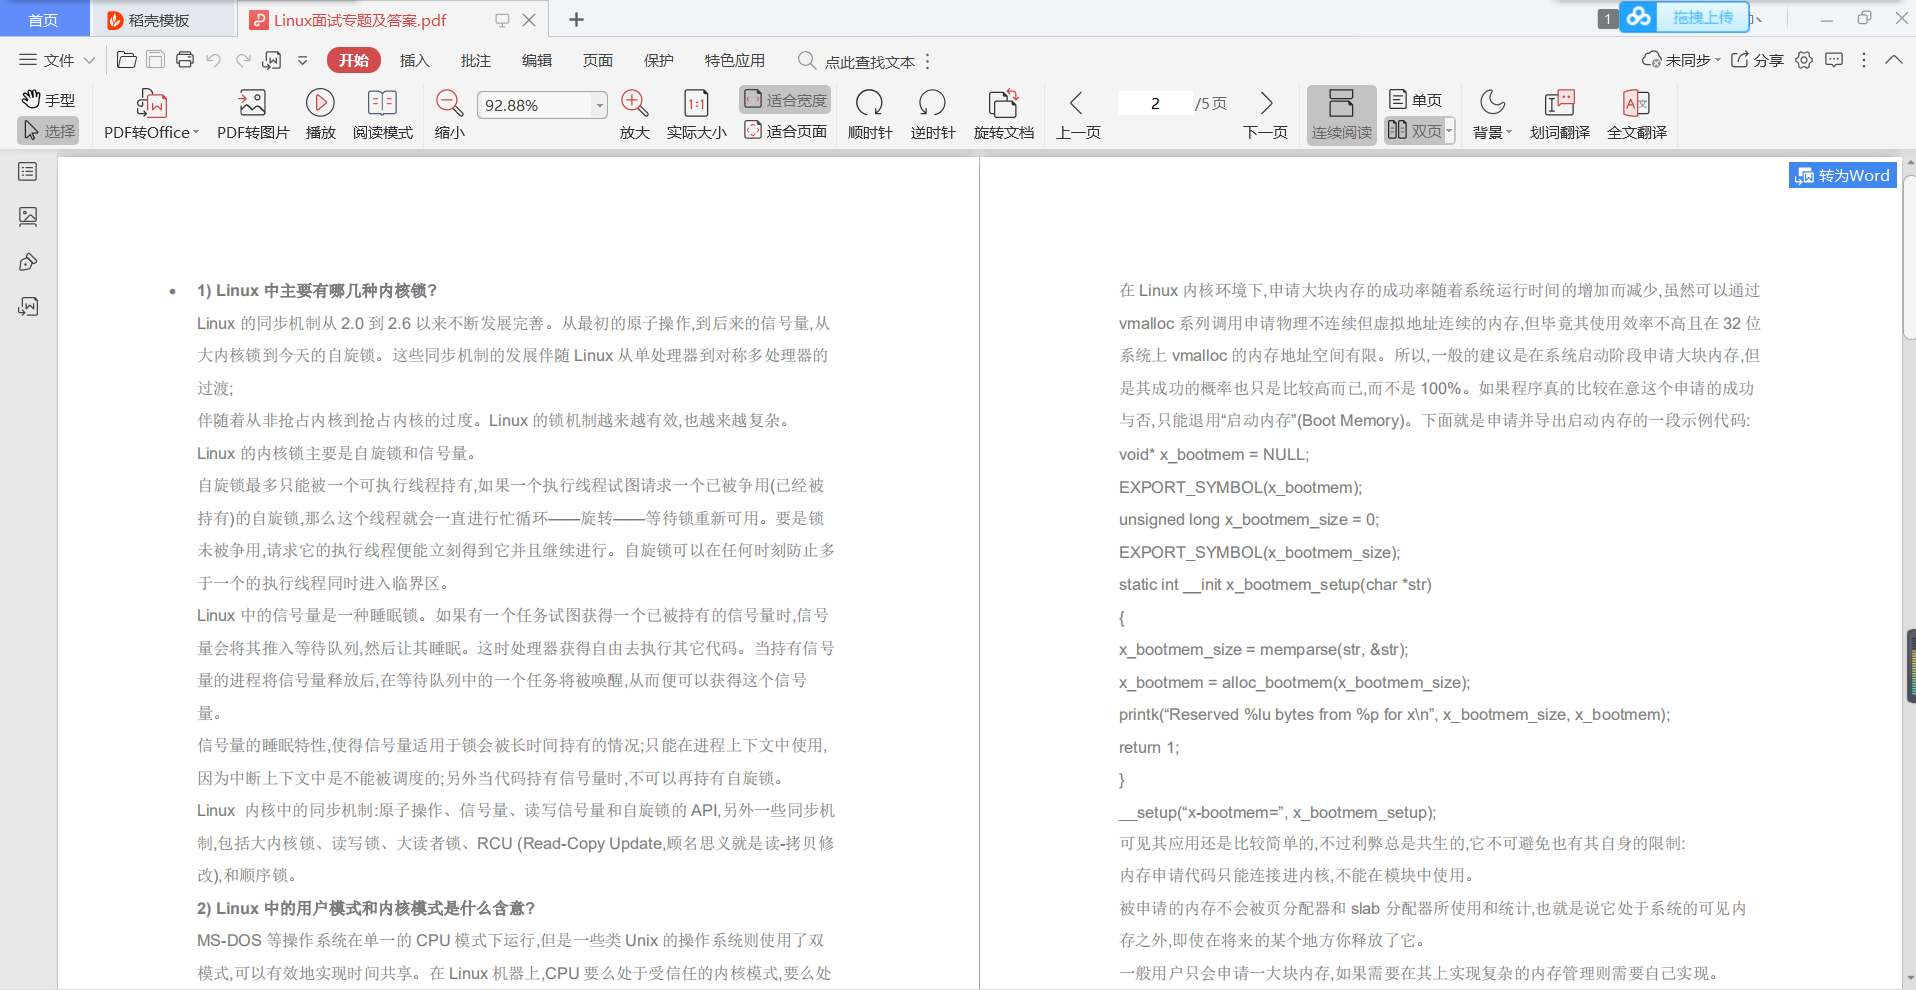Add a new tab with plus
The height and width of the screenshot is (990, 1916).
pos(577,19)
